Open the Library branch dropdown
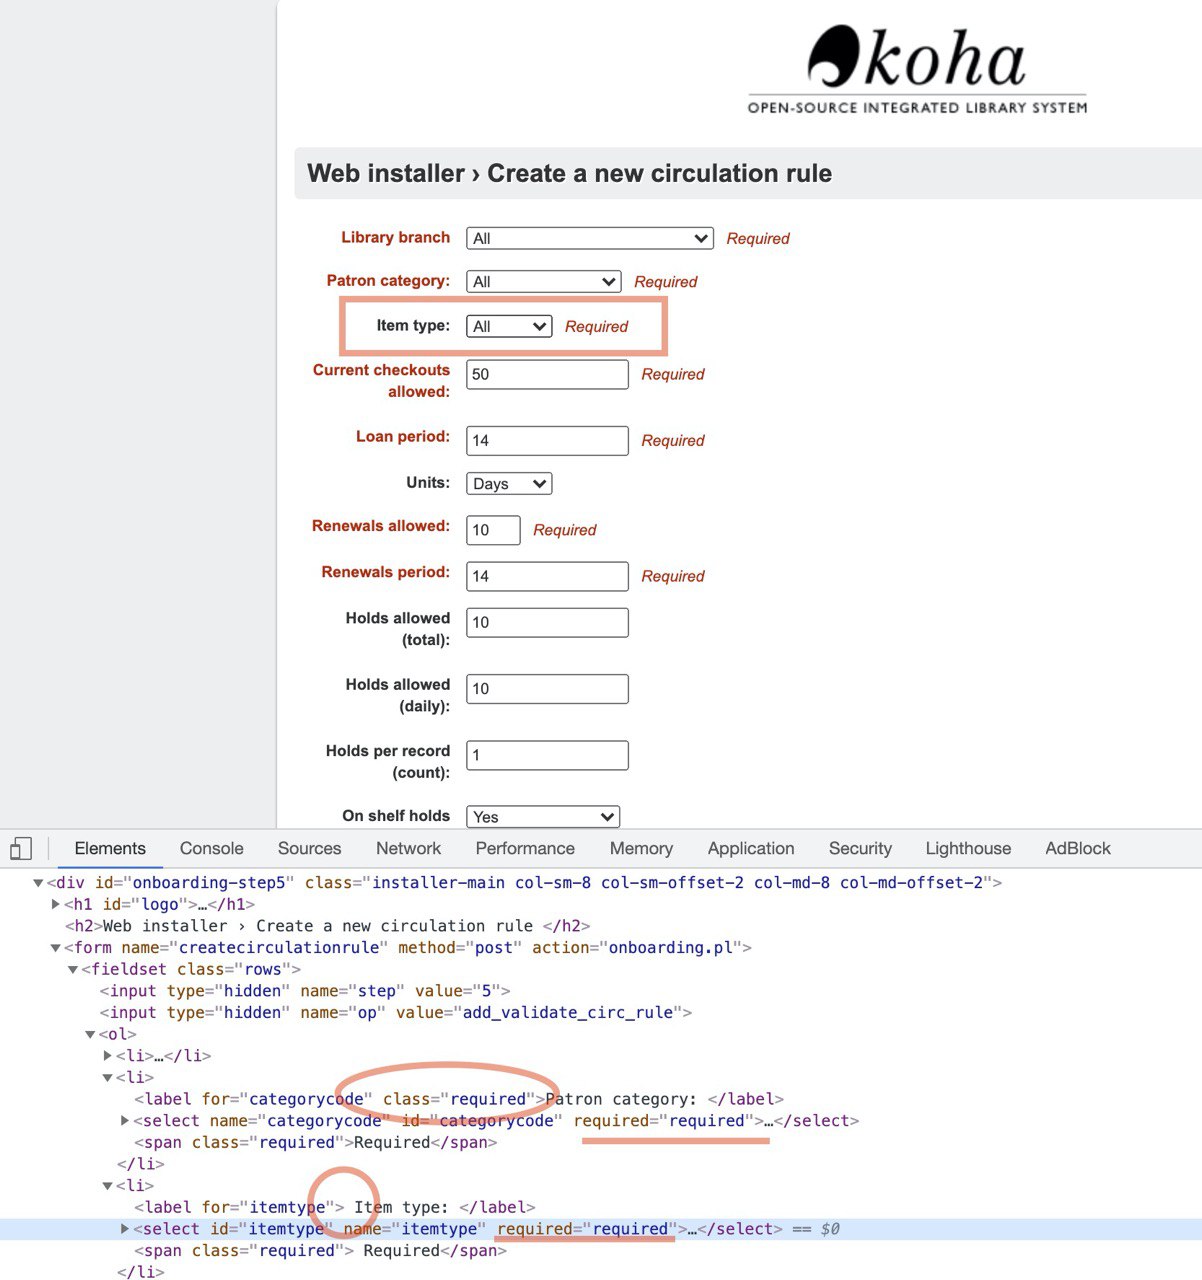1202x1280 pixels. pyautogui.click(x=589, y=238)
